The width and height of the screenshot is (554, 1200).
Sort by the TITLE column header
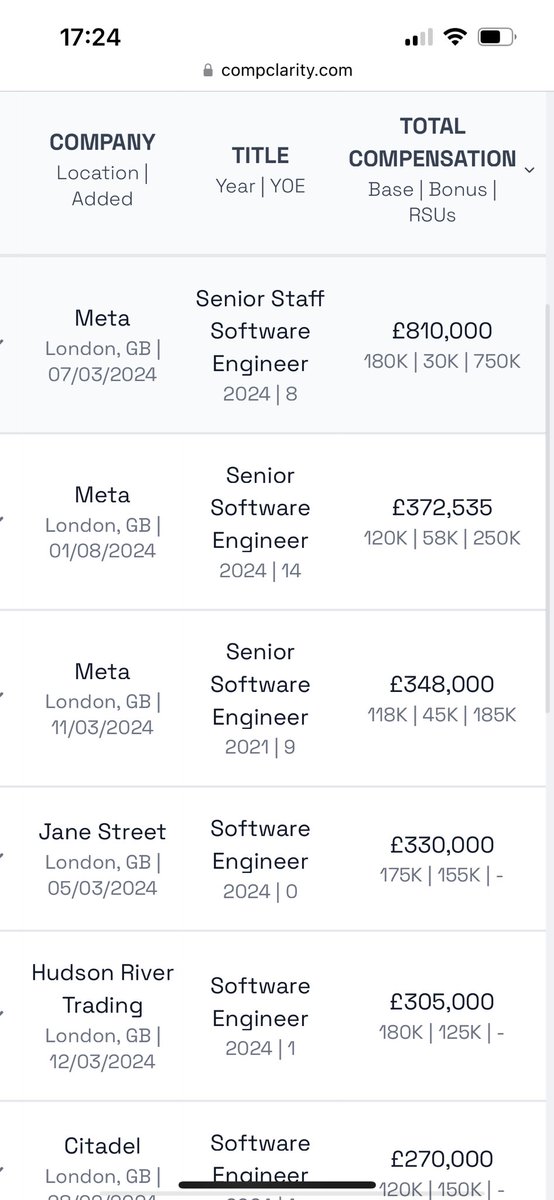point(260,156)
